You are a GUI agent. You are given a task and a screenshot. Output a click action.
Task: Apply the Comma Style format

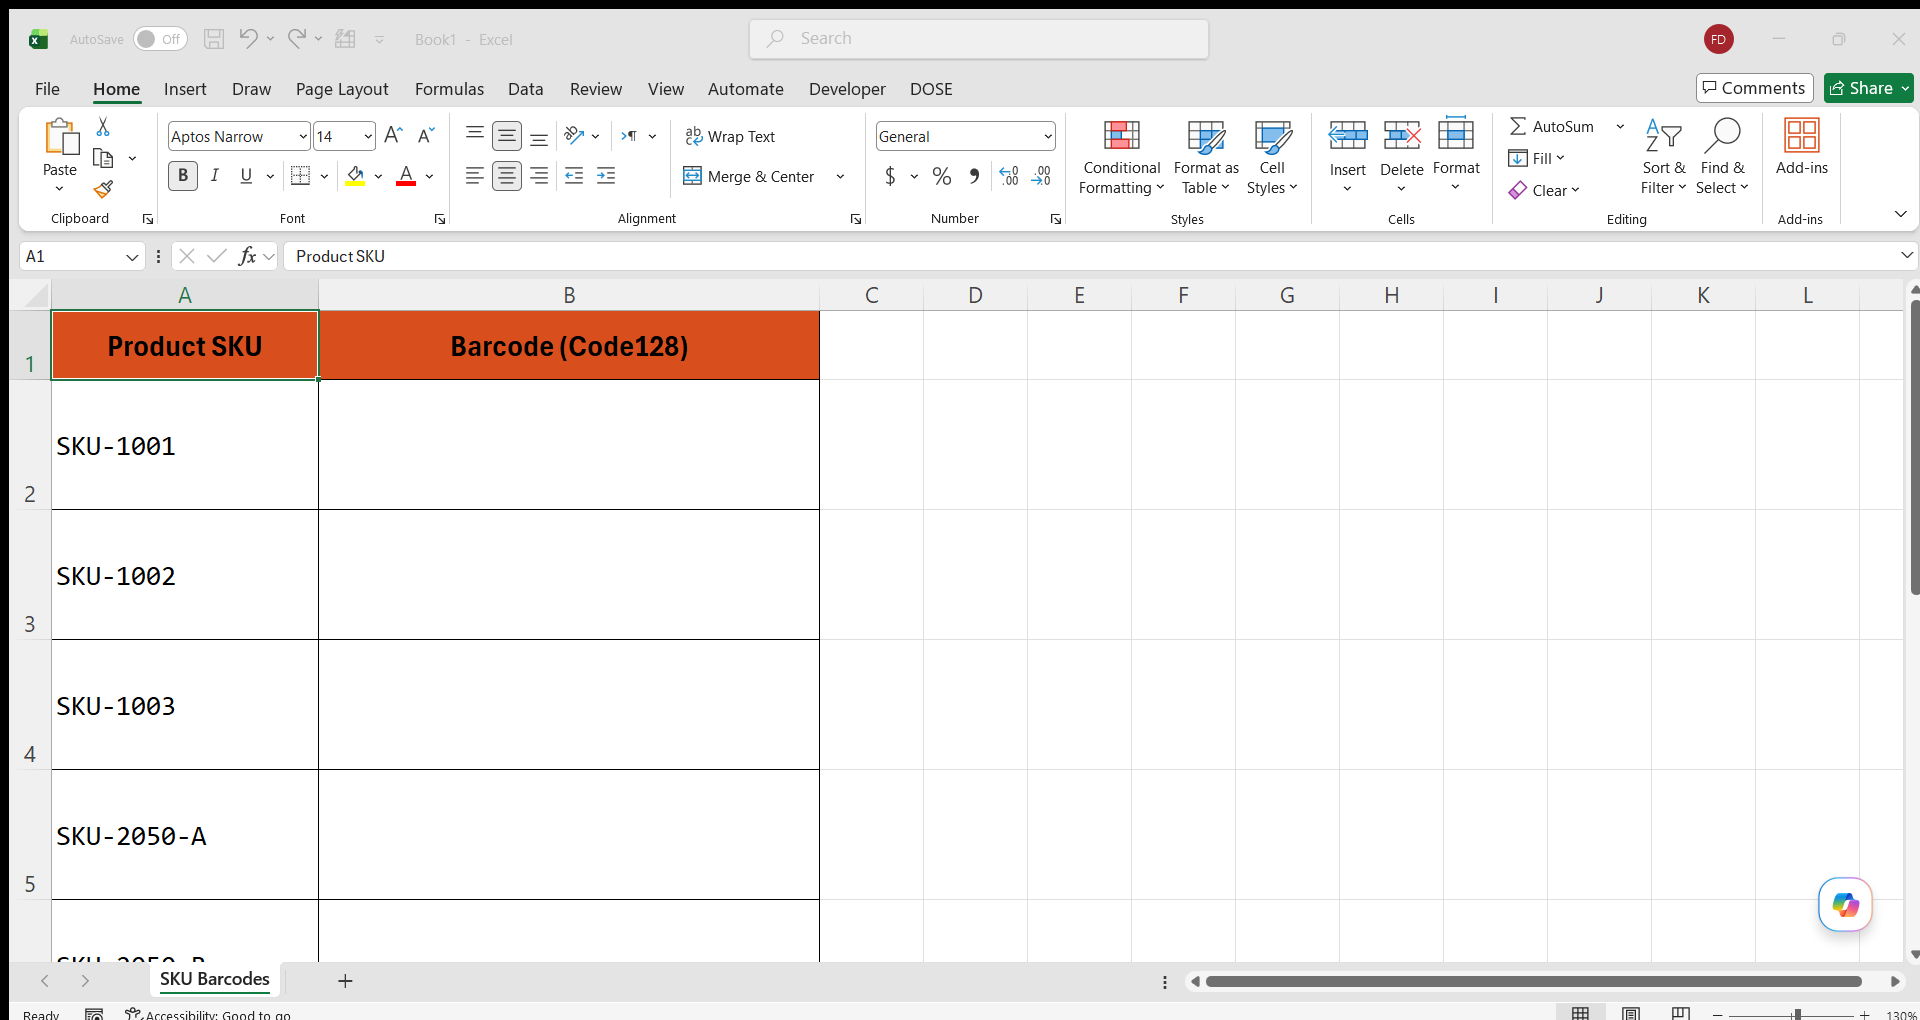(x=974, y=176)
